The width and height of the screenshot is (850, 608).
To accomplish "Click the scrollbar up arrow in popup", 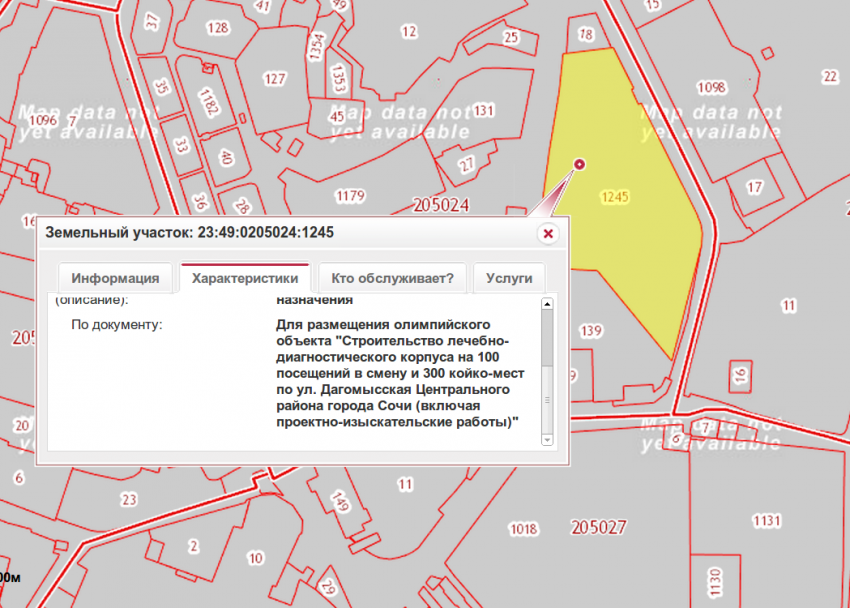I will click(547, 304).
